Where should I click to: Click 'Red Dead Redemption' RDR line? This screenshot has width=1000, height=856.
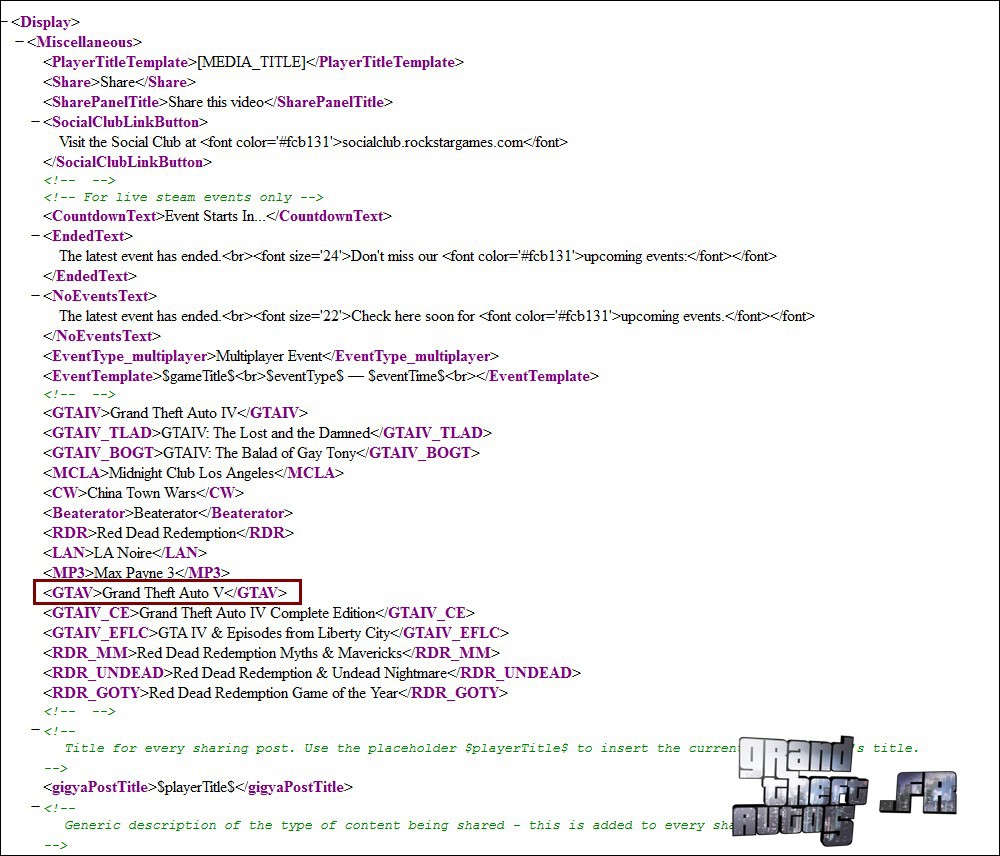tap(168, 533)
